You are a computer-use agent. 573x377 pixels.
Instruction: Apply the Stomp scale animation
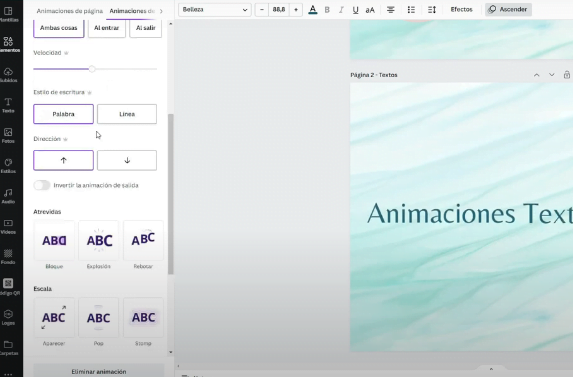[143, 317]
